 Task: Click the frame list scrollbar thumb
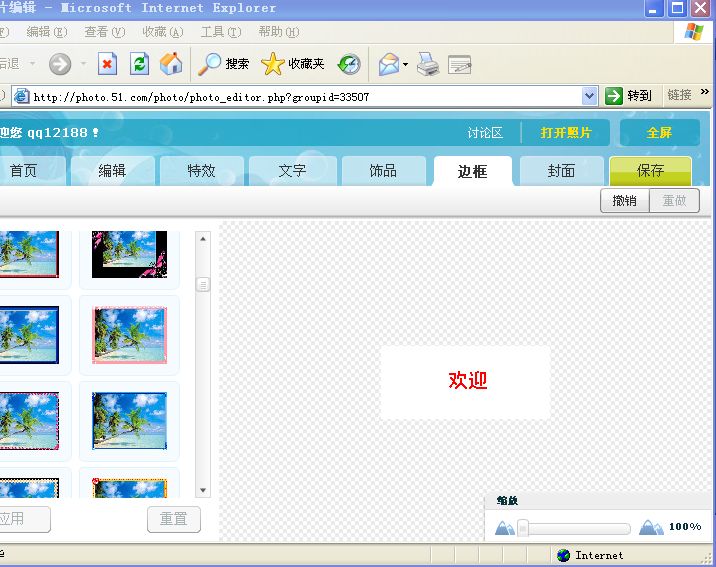[203, 285]
